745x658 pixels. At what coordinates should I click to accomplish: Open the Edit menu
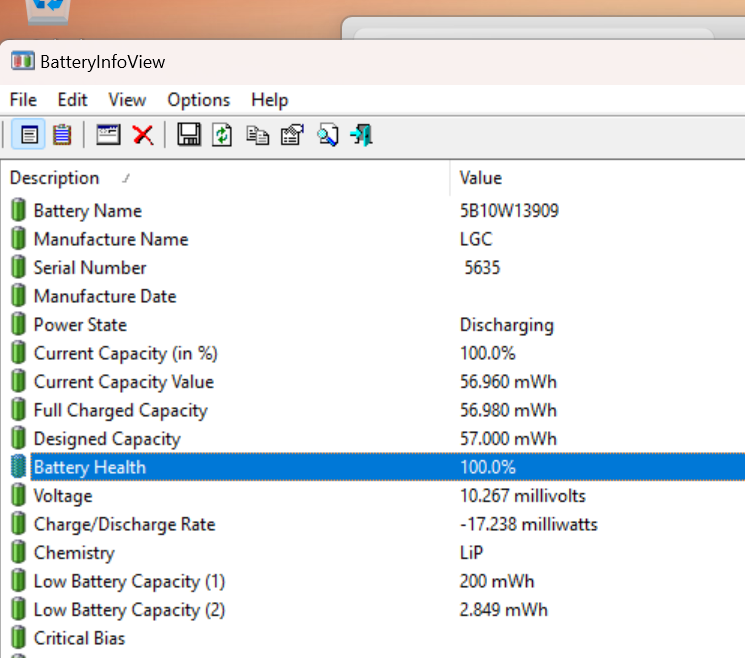[72, 100]
